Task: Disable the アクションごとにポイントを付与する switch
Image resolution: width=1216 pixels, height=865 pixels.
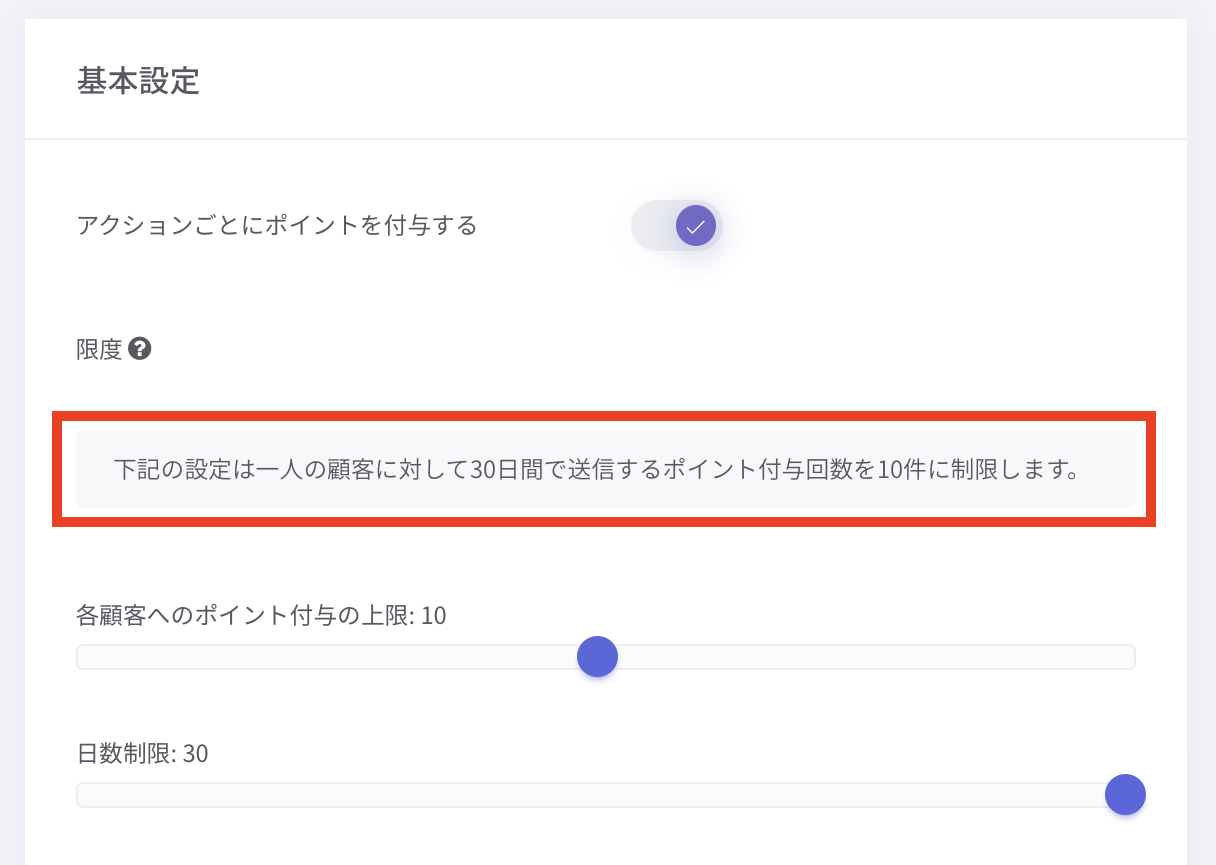Action: click(677, 225)
